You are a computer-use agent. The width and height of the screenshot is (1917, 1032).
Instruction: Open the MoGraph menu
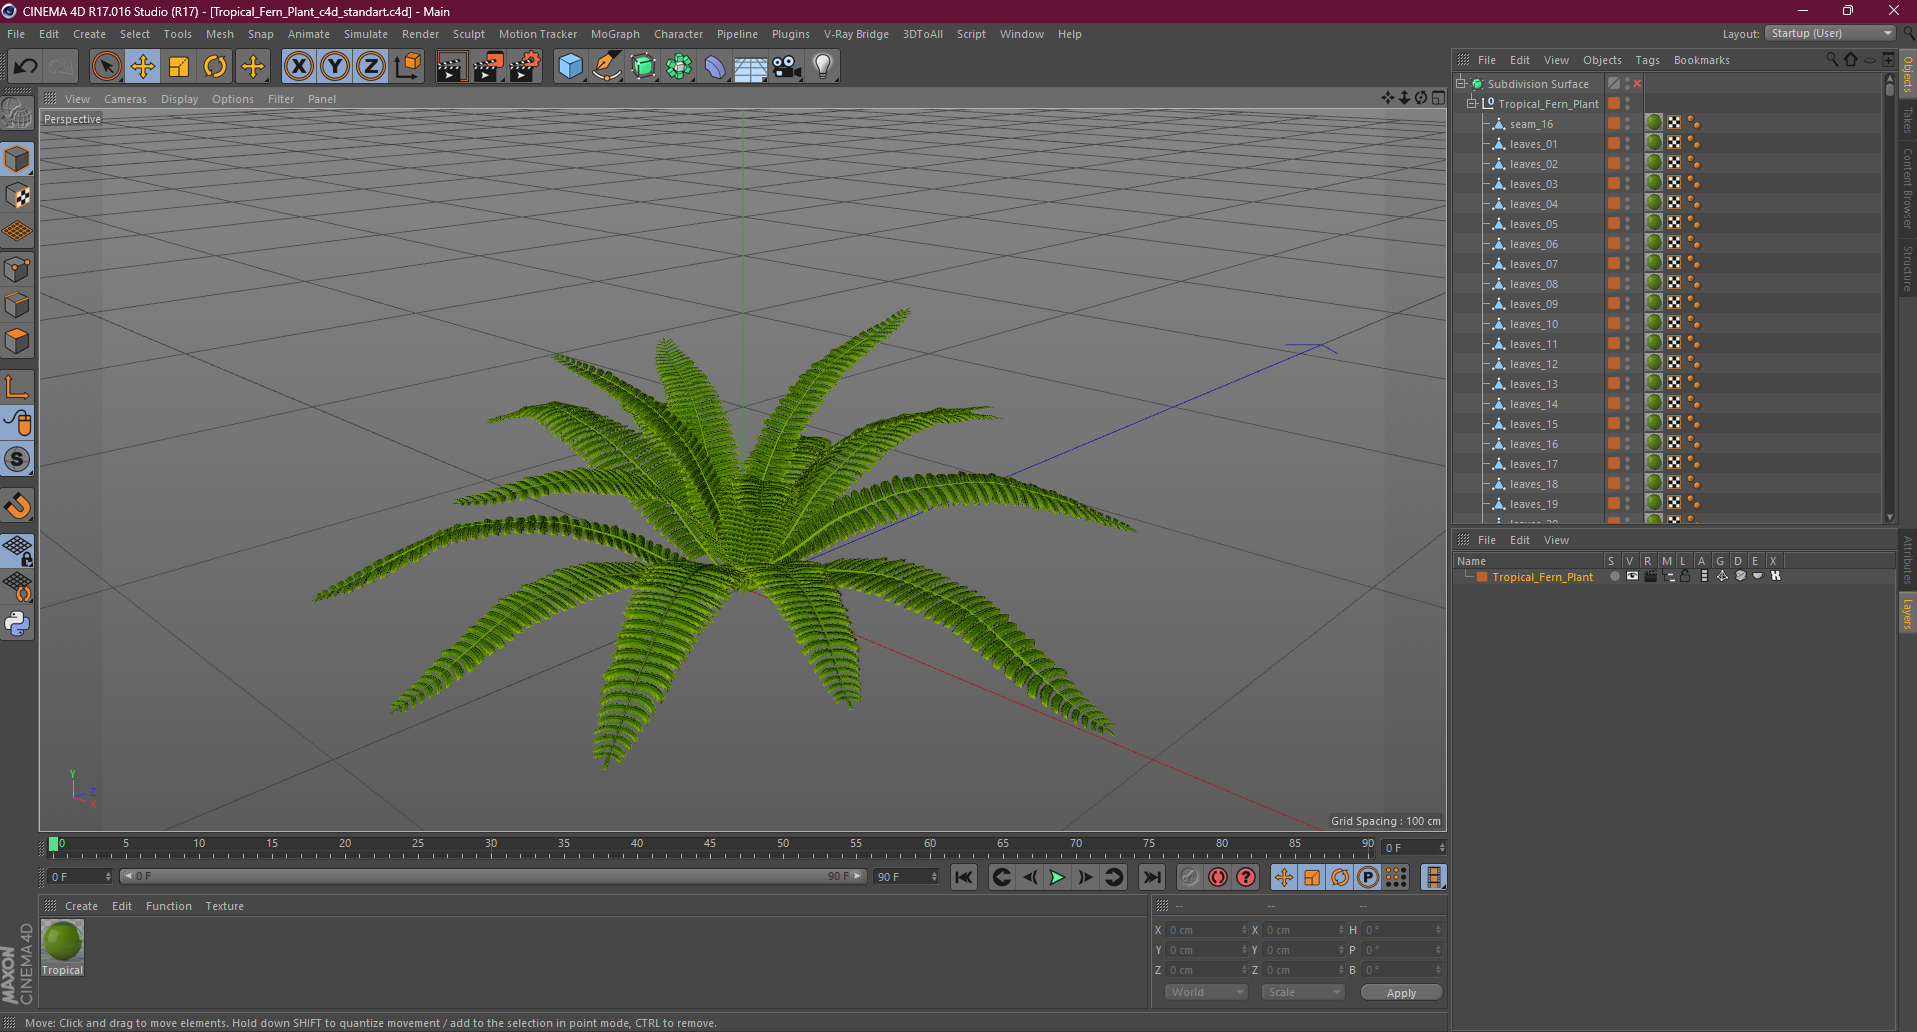614,34
